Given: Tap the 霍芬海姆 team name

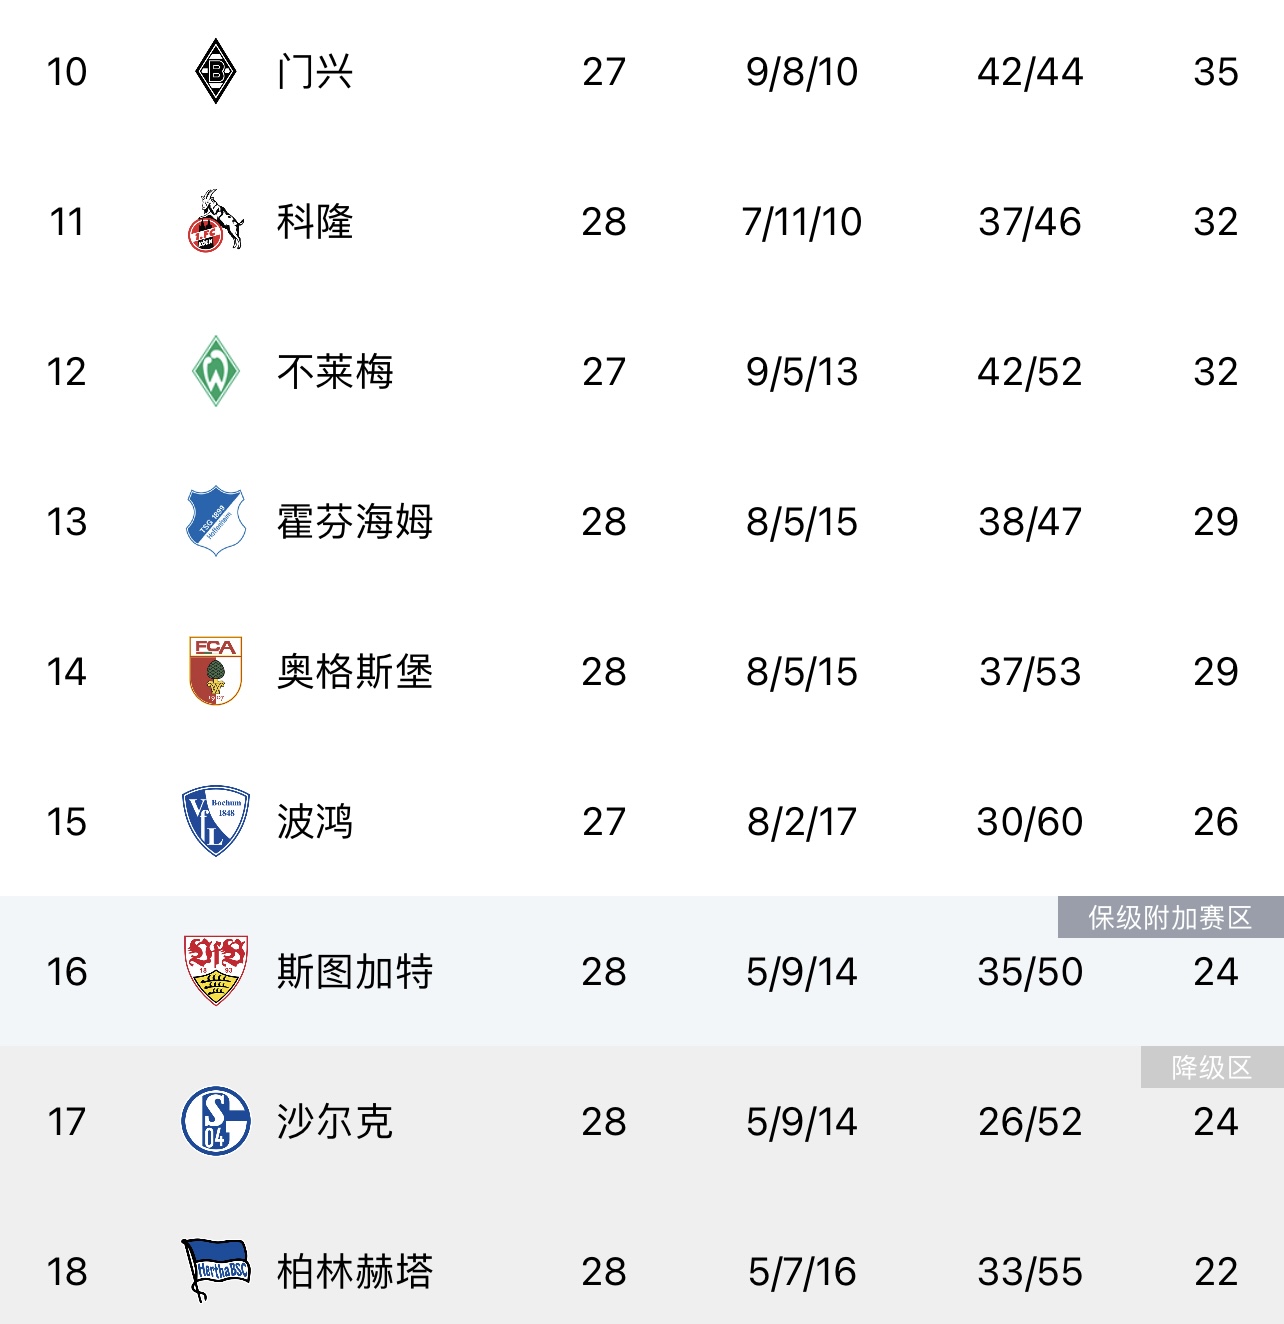Looking at the screenshot, I should click(x=355, y=522).
